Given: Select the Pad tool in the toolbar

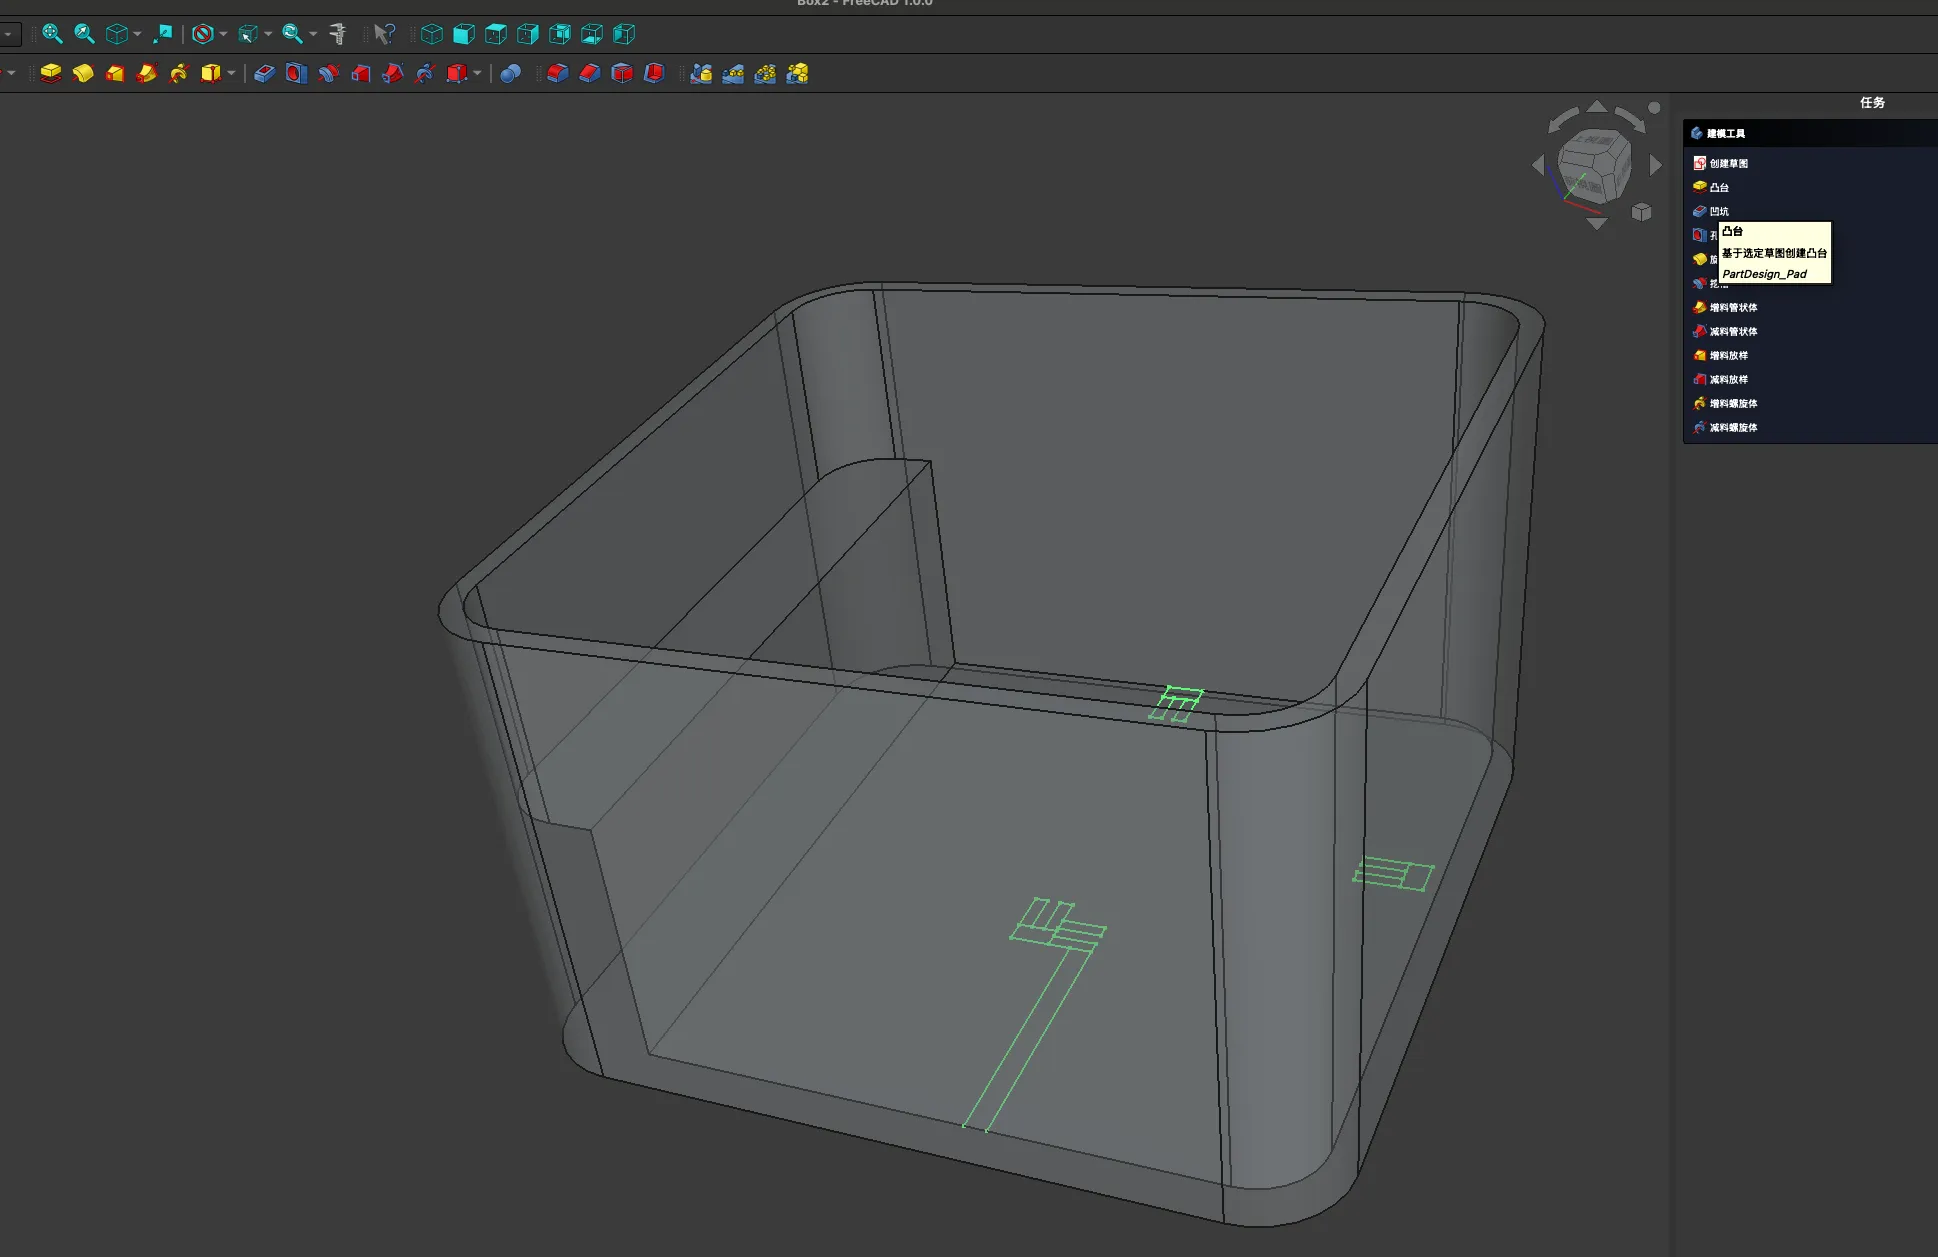Looking at the screenshot, I should pyautogui.click(x=51, y=73).
